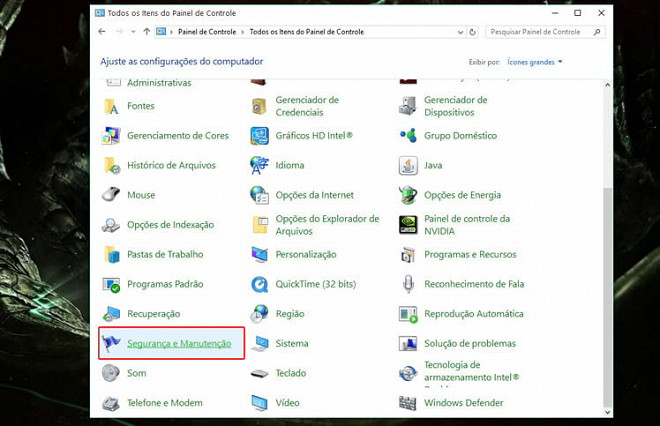Click the 'Grupo Doméstico' label
660x426 pixels.
point(460,136)
